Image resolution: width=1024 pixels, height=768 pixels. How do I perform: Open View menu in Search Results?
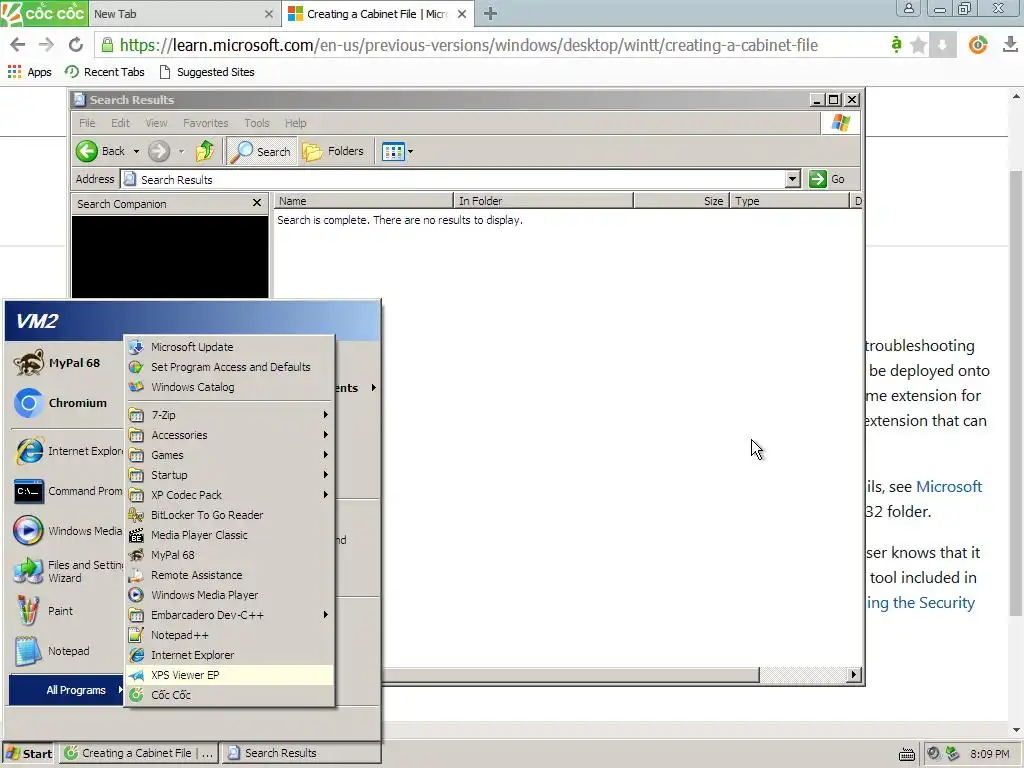[x=156, y=123]
